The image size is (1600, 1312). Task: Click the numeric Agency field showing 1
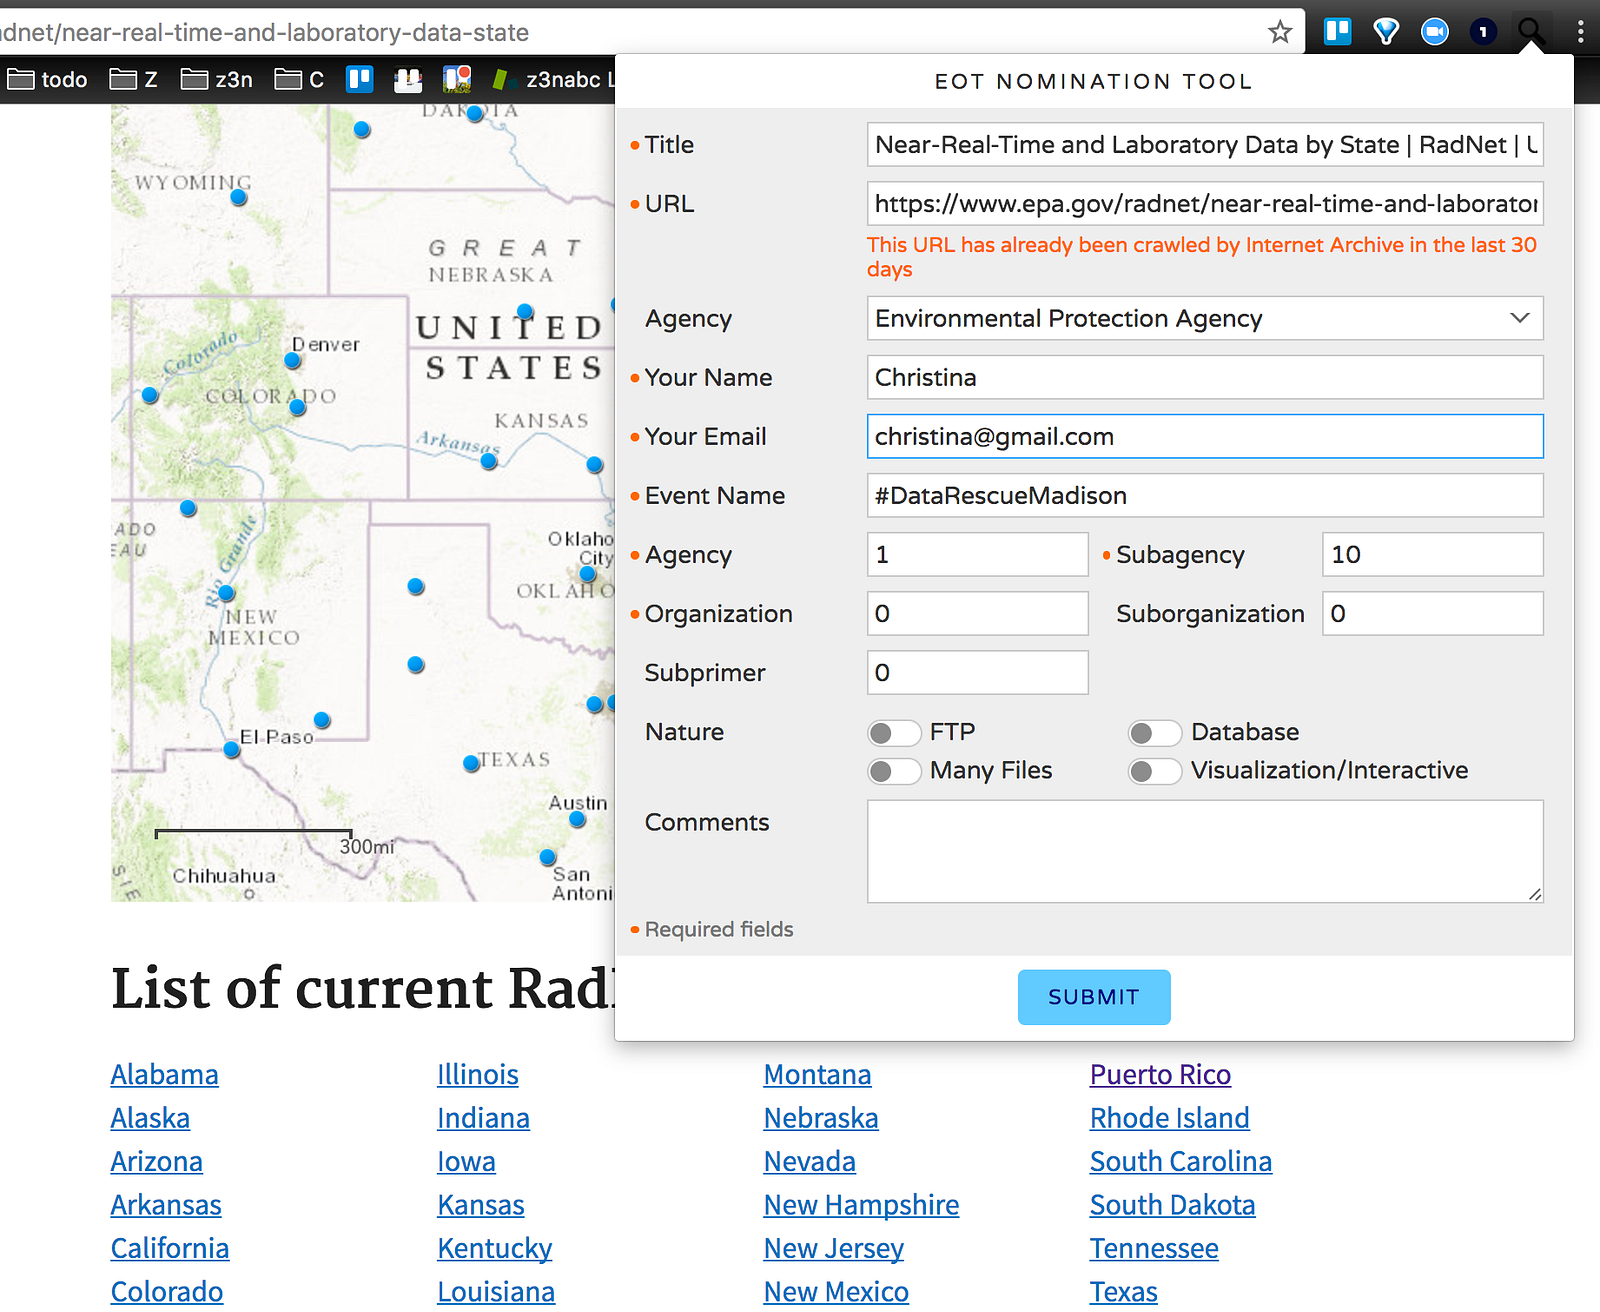978,554
